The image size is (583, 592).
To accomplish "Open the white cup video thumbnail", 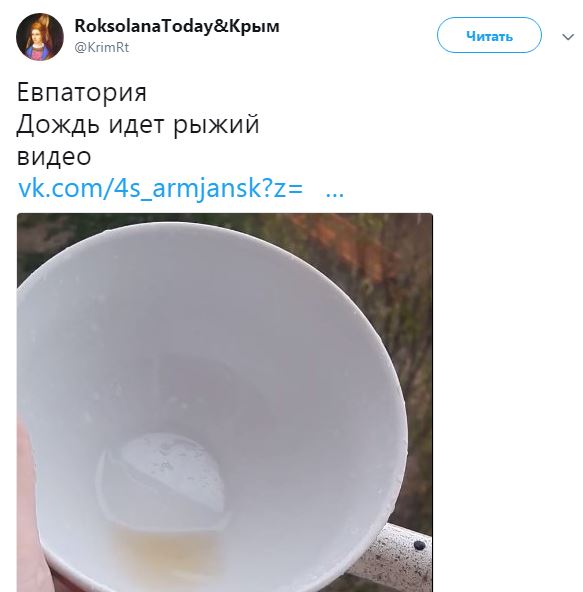I will (225, 402).
